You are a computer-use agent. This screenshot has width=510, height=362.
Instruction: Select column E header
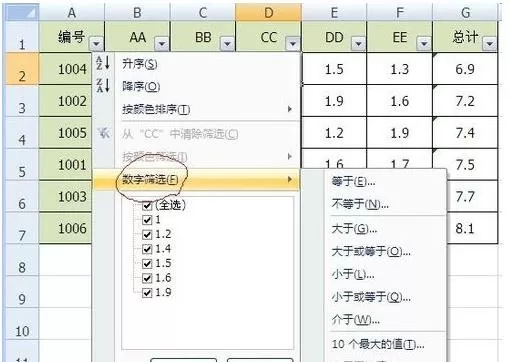click(x=334, y=13)
